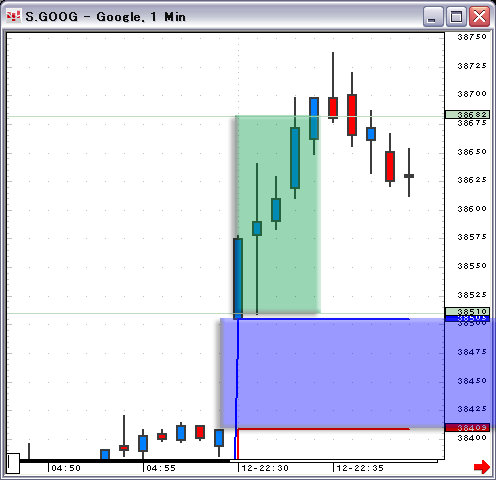This screenshot has width=496, height=480.
Task: Click the 38550 price axis label
Action: click(472, 266)
